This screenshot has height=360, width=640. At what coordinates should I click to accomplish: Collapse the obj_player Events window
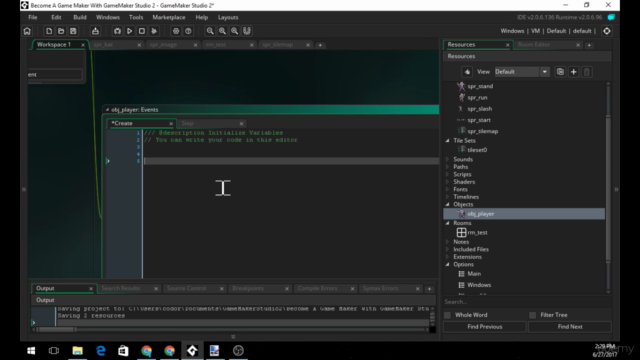click(107, 109)
